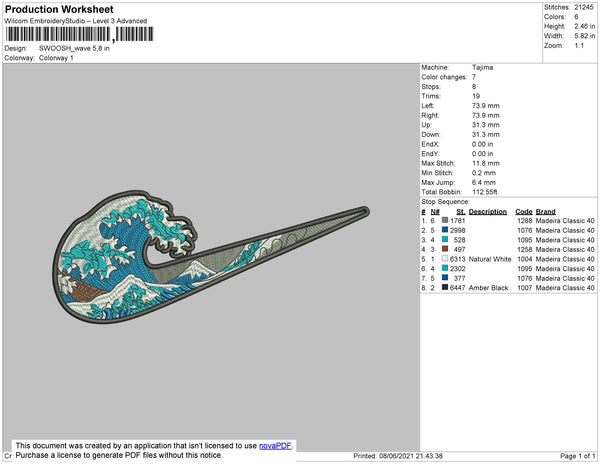The height and width of the screenshot is (464, 600).
Task: Click stitch count 6447 in stop row 8
Action: (x=458, y=287)
